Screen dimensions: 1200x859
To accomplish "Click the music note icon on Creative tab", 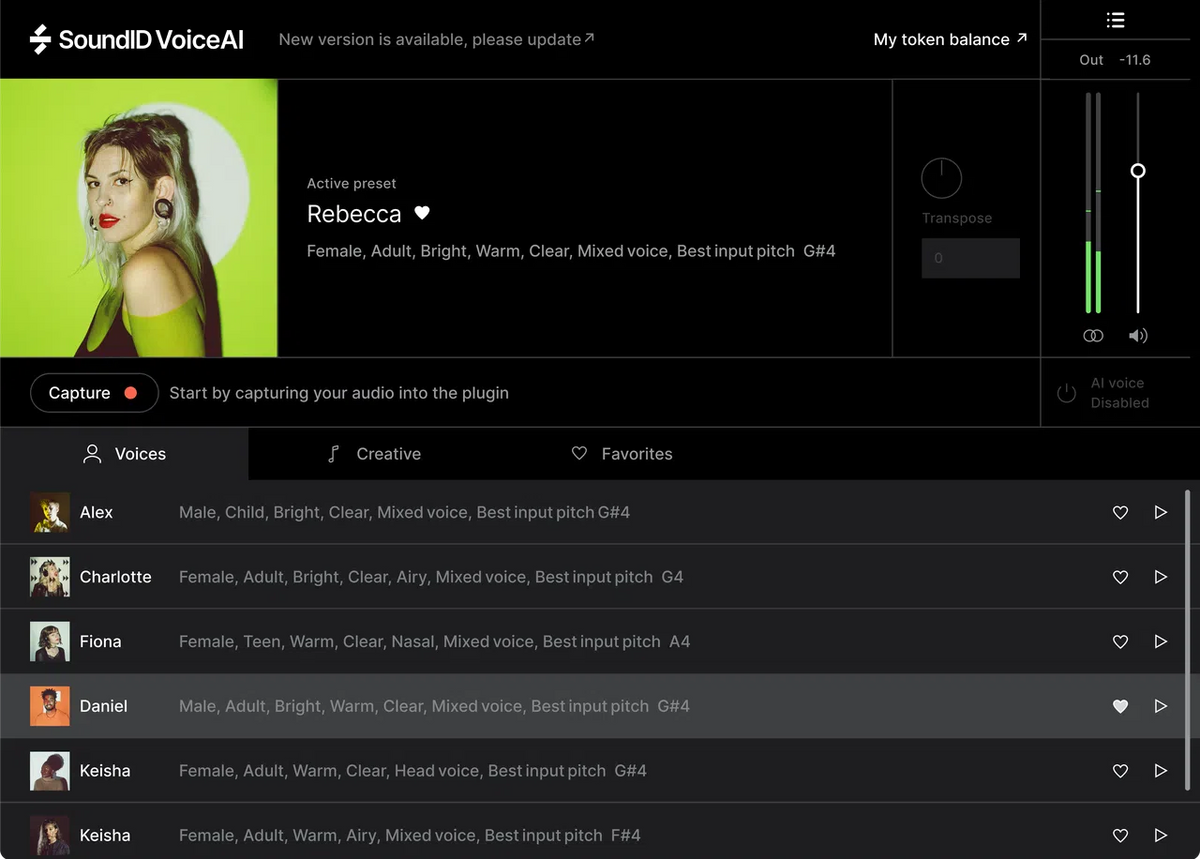I will (x=333, y=453).
